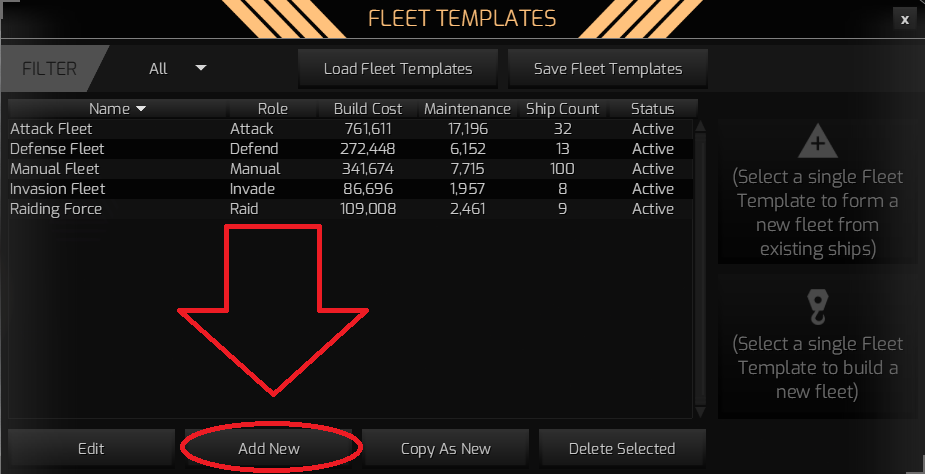Click the list scrollbar down arrow
This screenshot has width=925, height=474.
[x=700, y=411]
